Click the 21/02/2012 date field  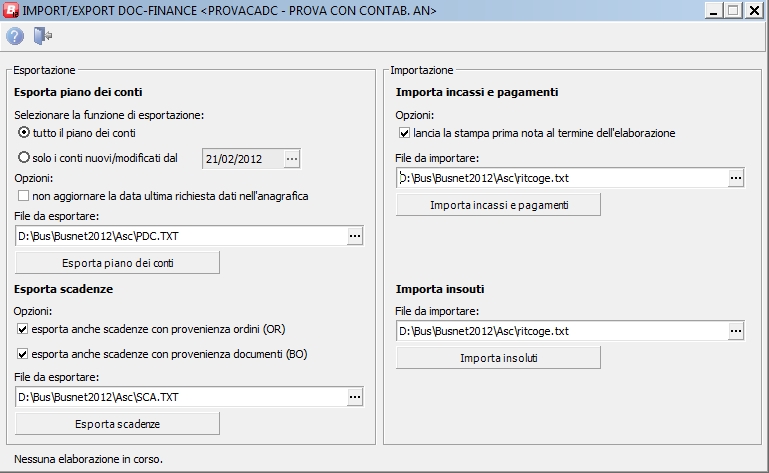click(241, 158)
